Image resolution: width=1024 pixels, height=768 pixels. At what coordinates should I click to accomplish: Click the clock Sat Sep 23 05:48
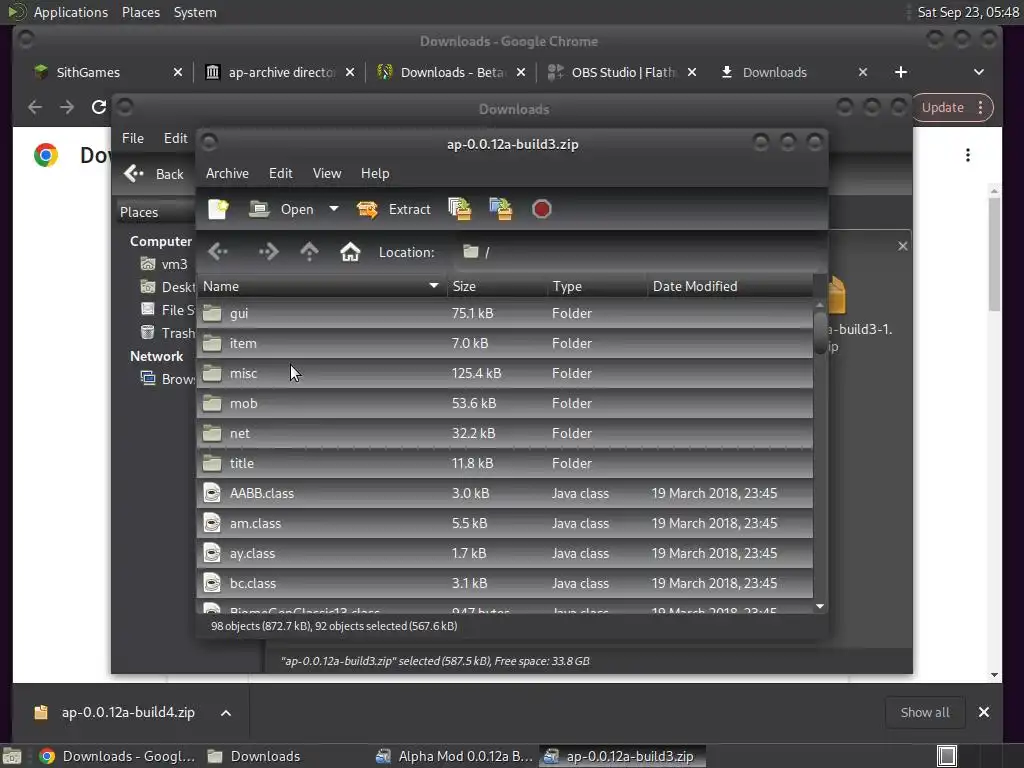pyautogui.click(x=967, y=12)
